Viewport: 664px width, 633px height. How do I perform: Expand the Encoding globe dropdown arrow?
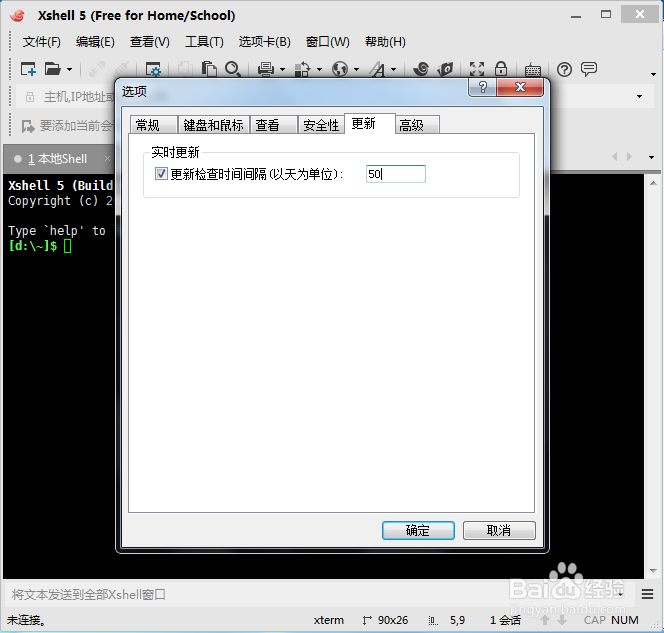(356, 69)
